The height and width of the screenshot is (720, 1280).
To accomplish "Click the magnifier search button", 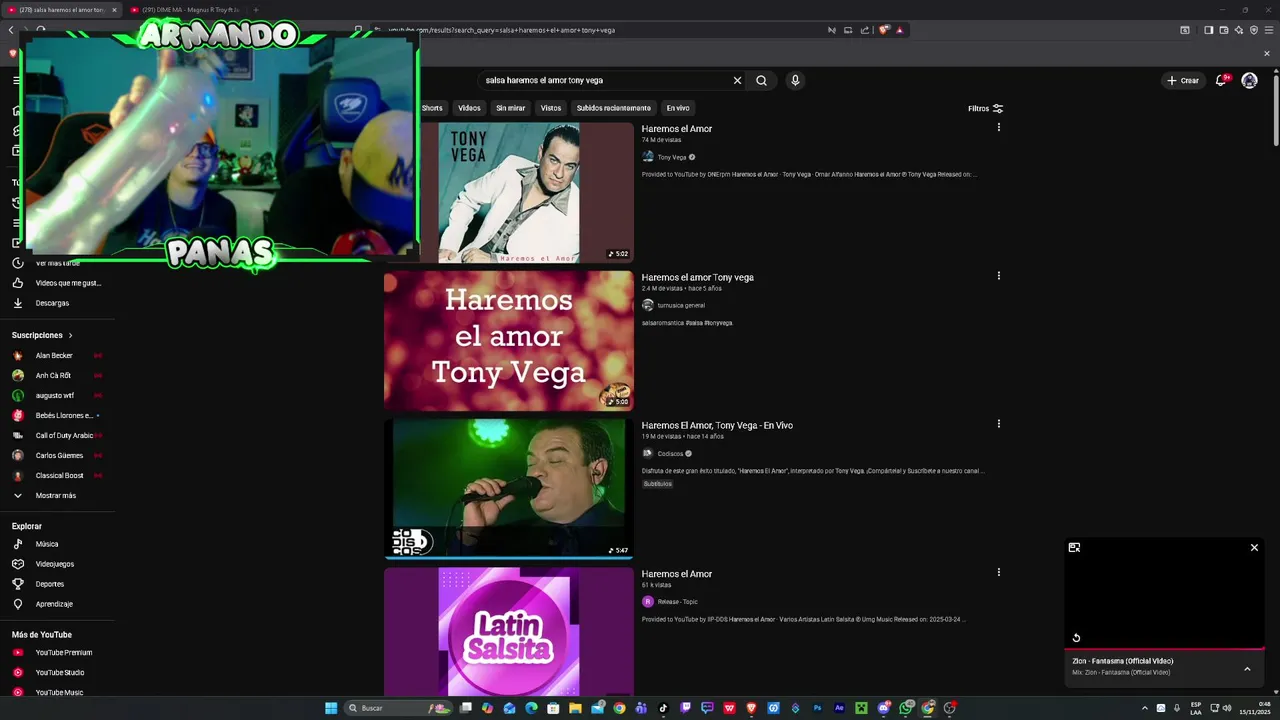I will pos(761,80).
